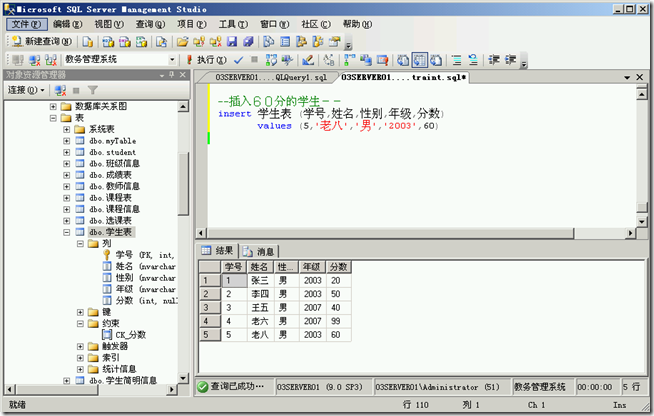Open the active files list dropdown arrow
The width and height of the screenshot is (654, 416).
pos(627,77)
